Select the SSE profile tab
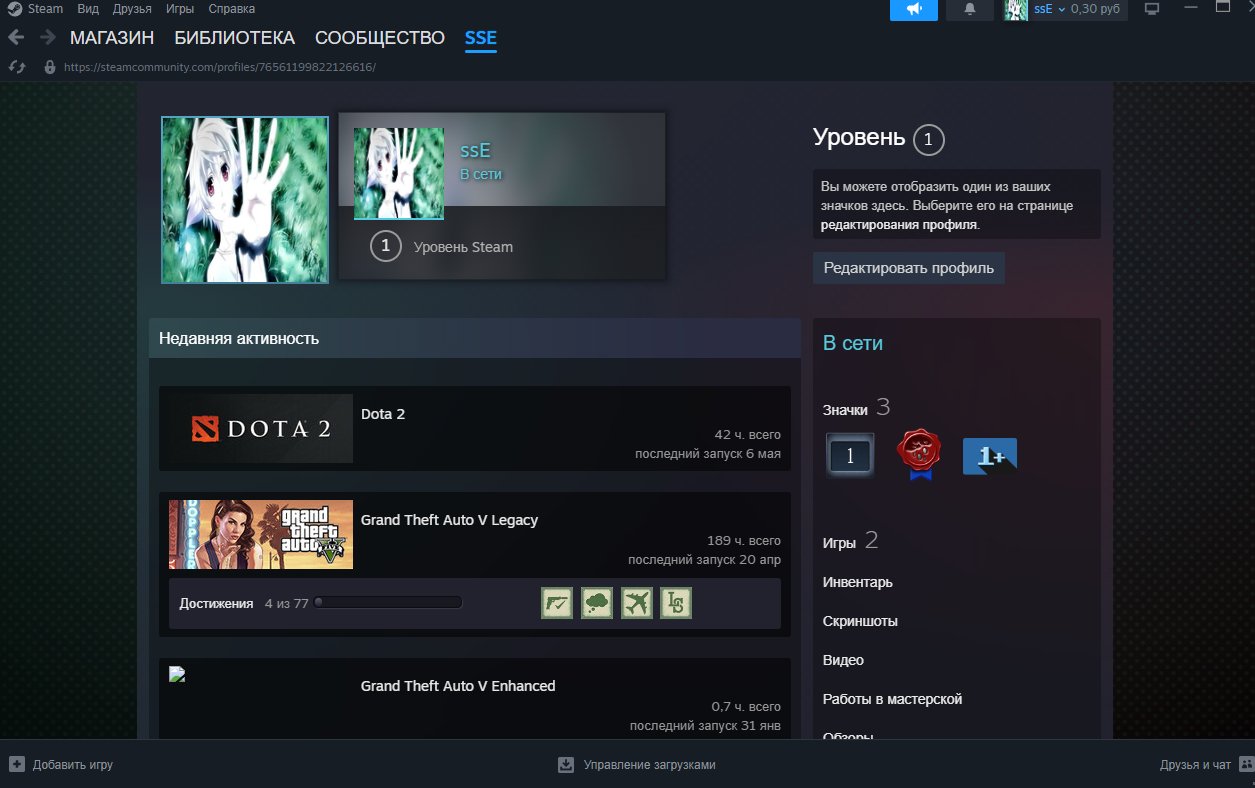The image size is (1255, 788). (481, 38)
